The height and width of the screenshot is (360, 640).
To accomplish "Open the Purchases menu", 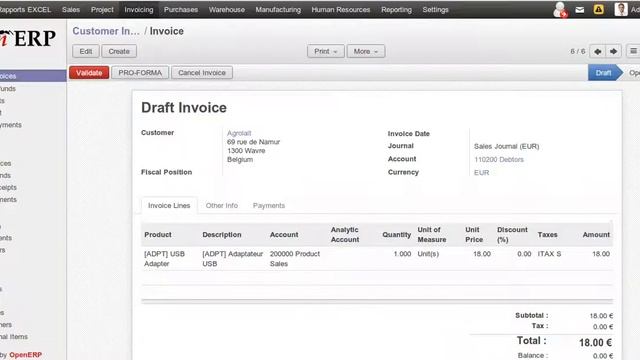I will (x=181, y=9).
